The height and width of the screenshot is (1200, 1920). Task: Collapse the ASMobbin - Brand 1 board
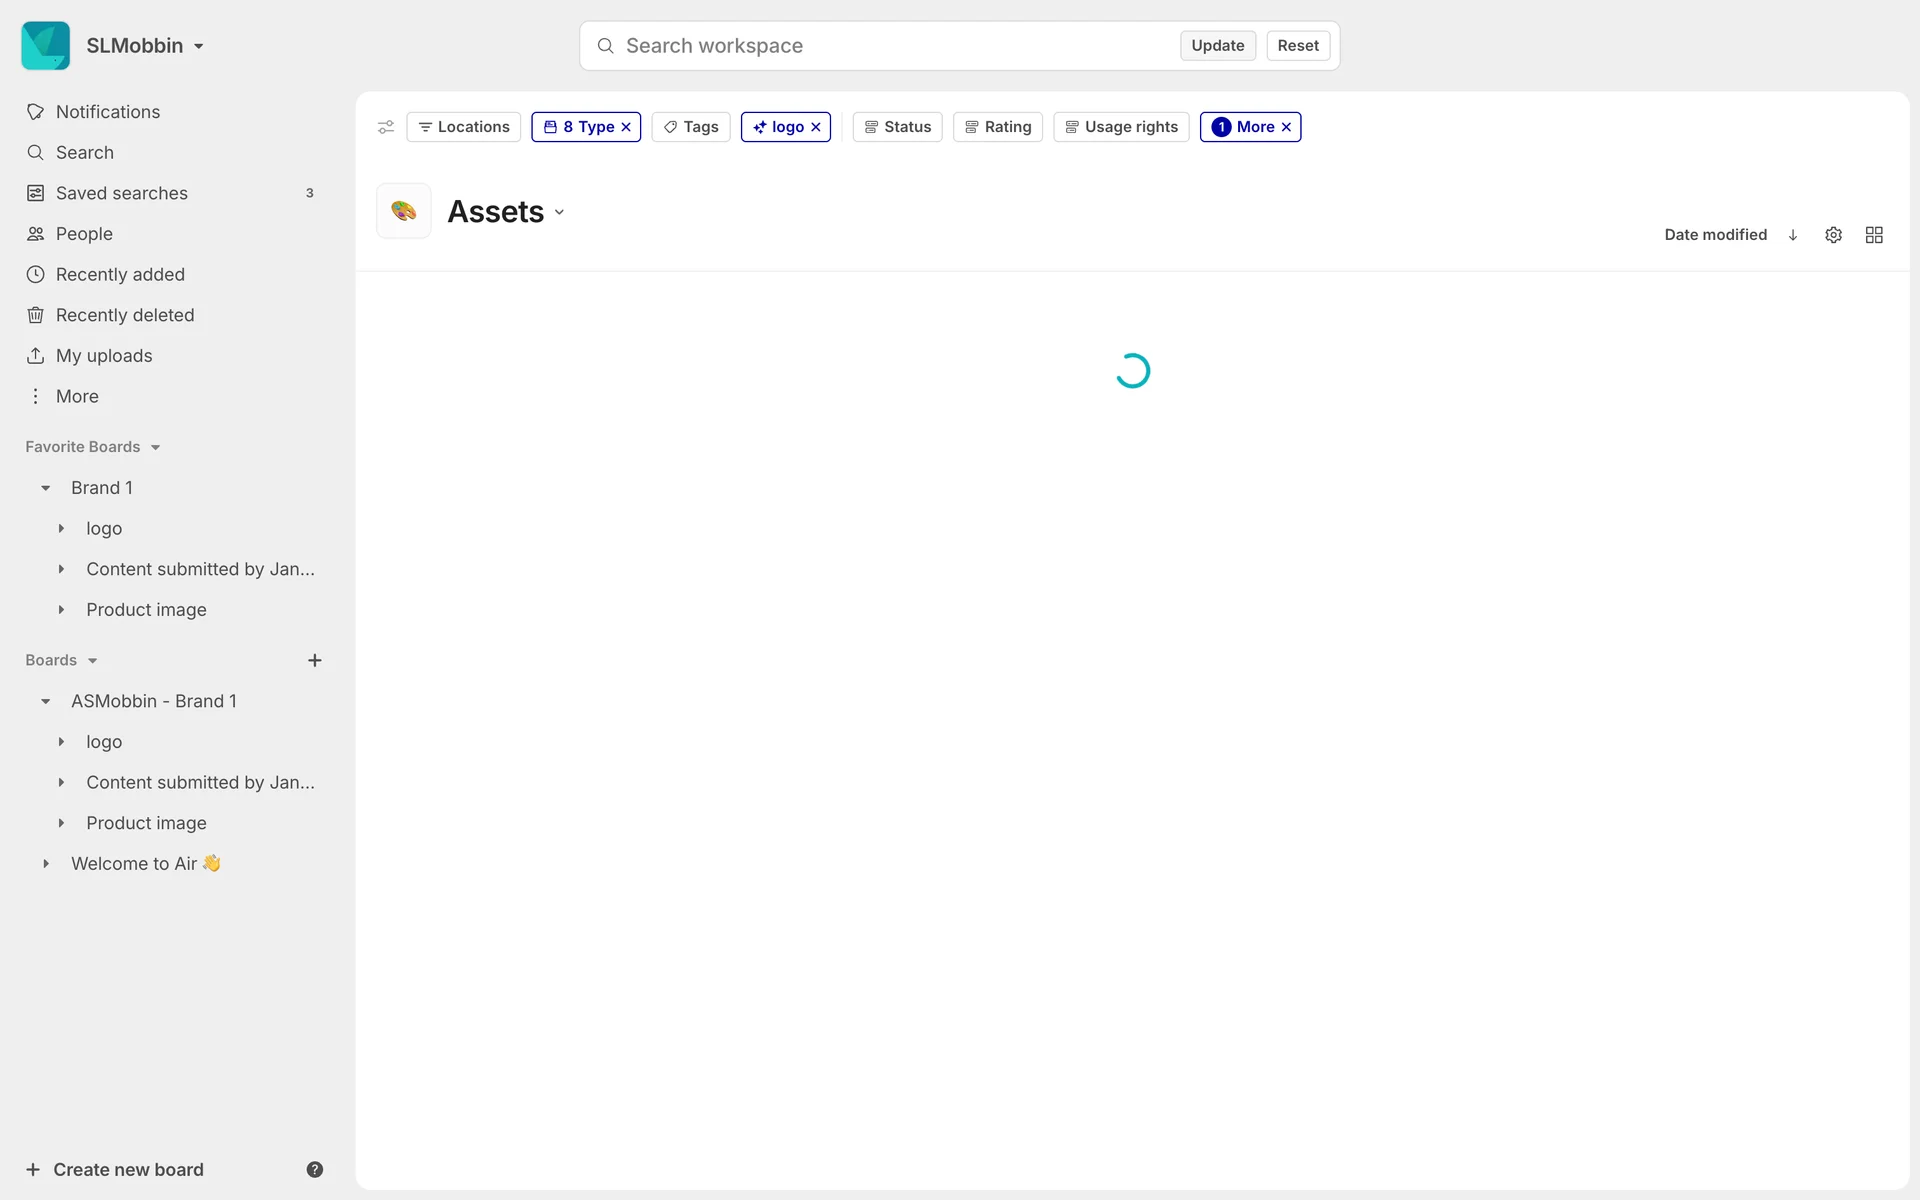tap(46, 701)
